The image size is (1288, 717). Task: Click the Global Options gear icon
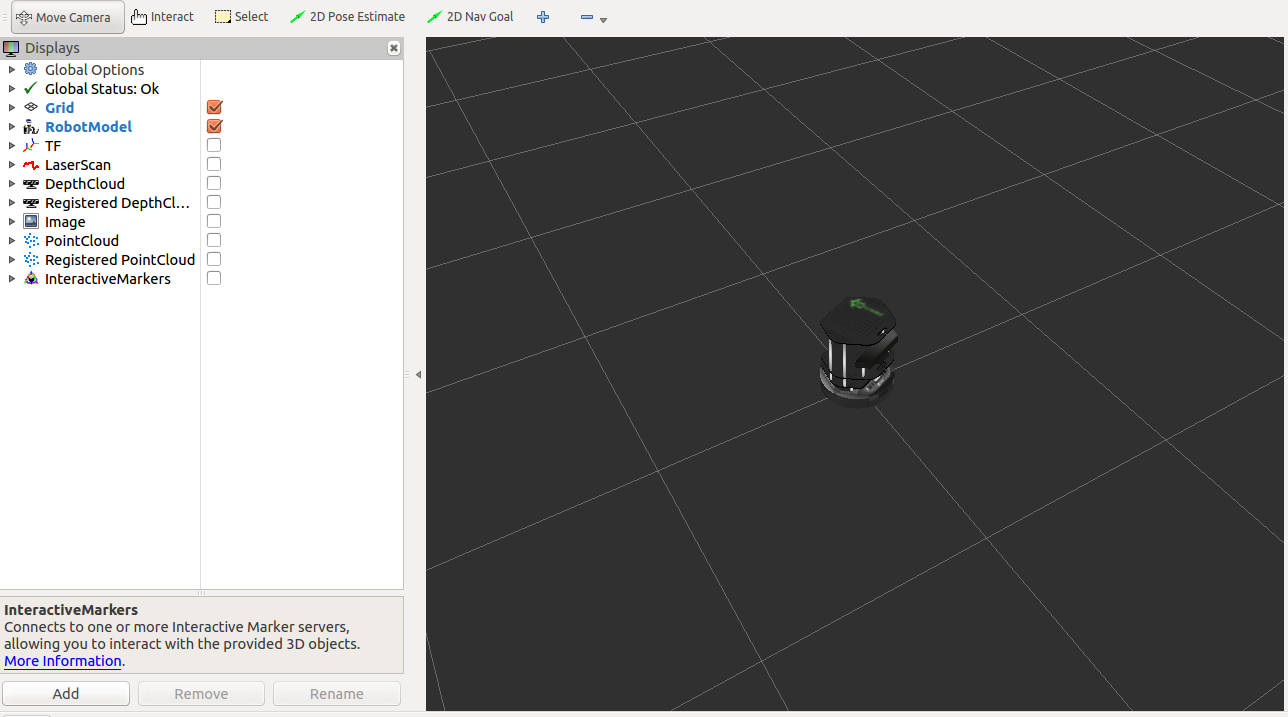tap(30, 69)
